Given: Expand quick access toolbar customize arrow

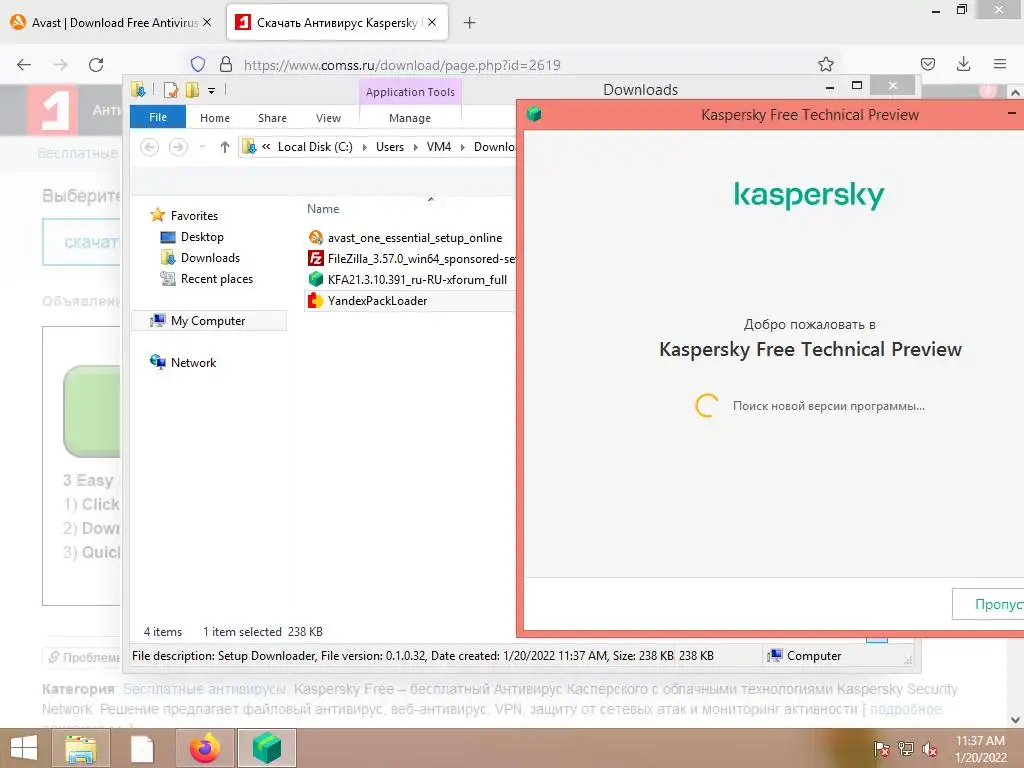Looking at the screenshot, I should click(x=212, y=91).
